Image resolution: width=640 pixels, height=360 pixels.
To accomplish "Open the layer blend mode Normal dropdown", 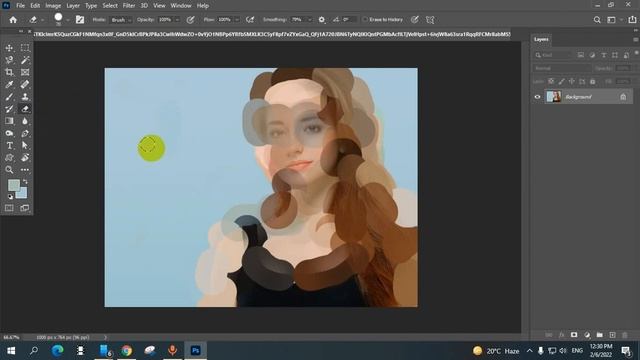I will (x=561, y=69).
